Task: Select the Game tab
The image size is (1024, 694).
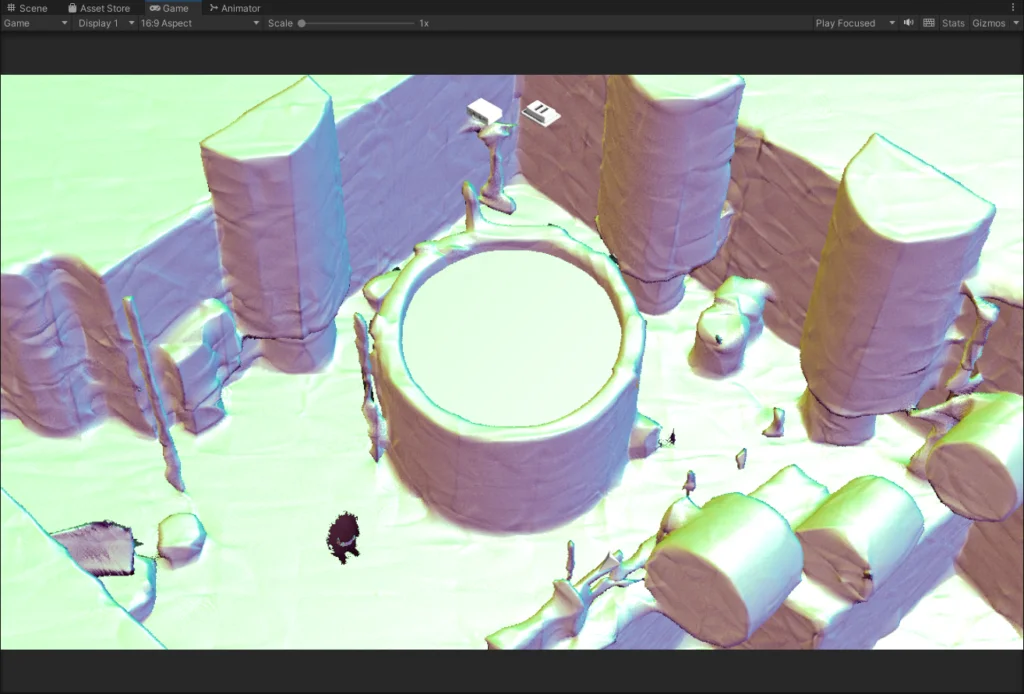Action: coord(169,8)
